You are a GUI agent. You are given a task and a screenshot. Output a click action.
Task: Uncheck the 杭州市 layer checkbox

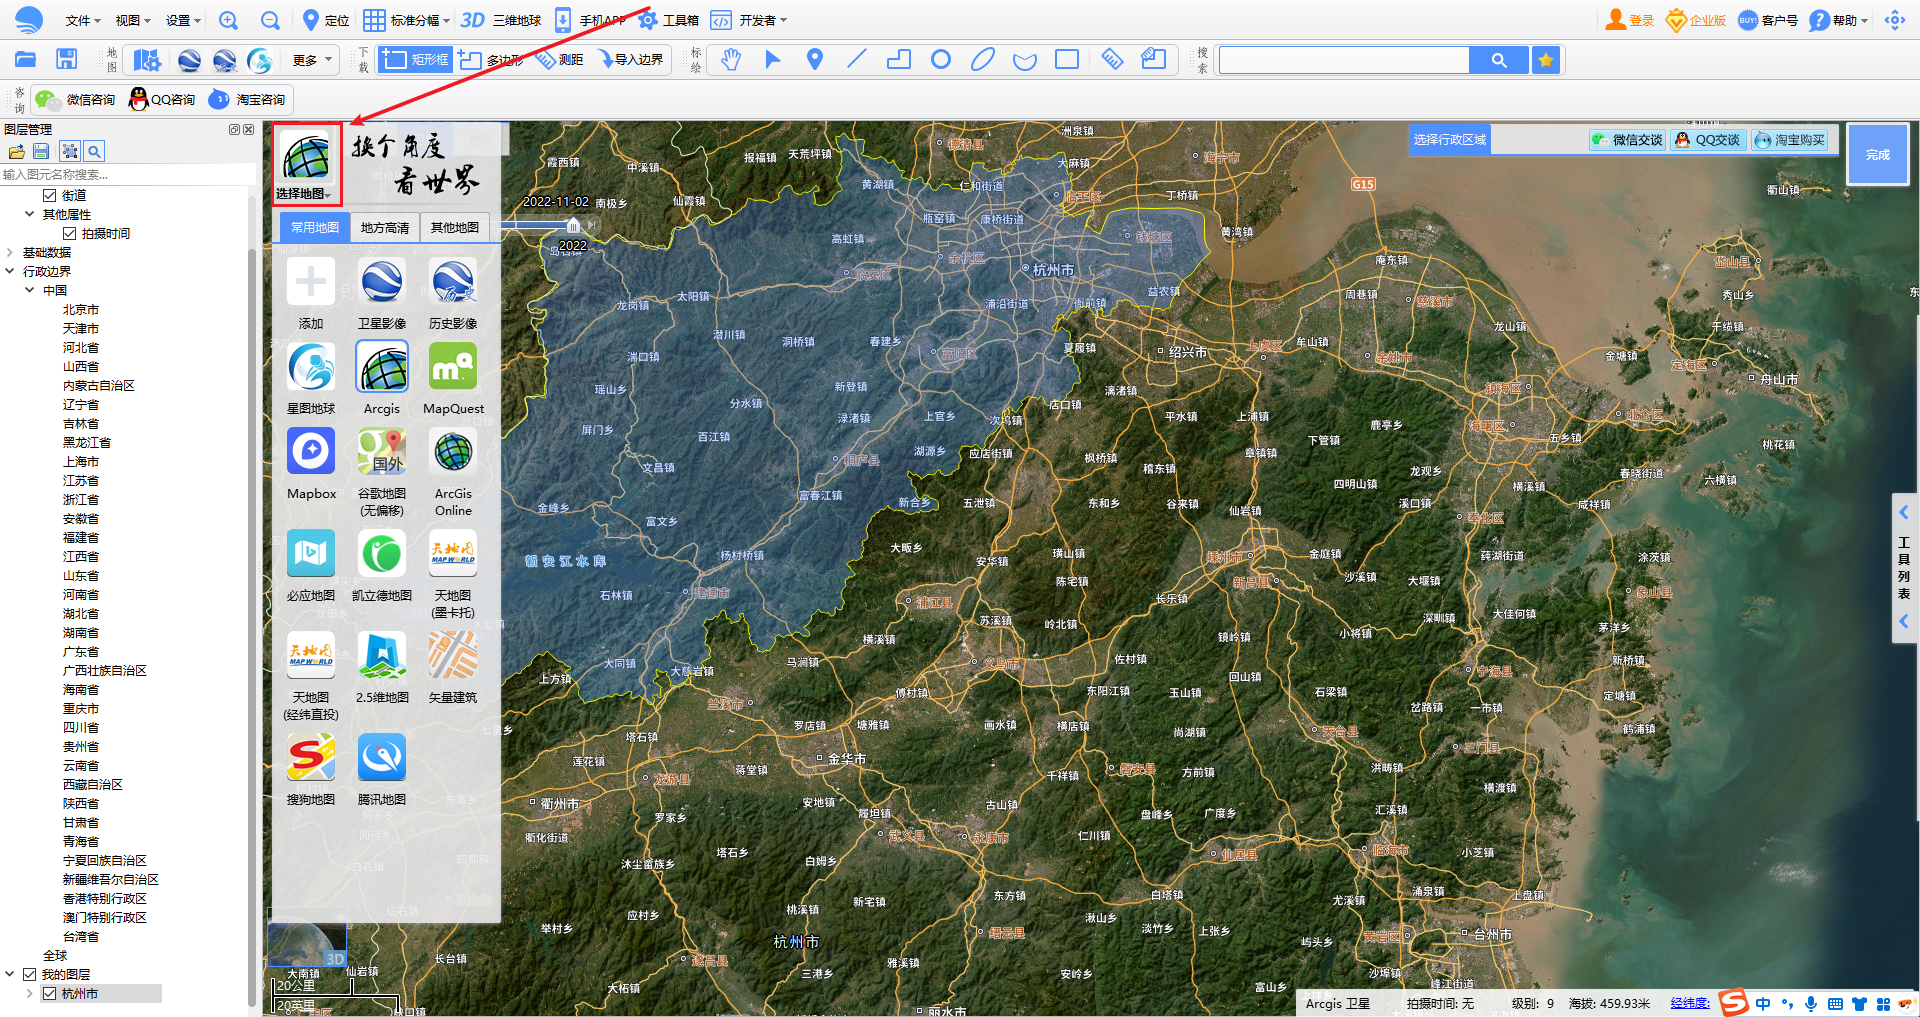(x=49, y=994)
